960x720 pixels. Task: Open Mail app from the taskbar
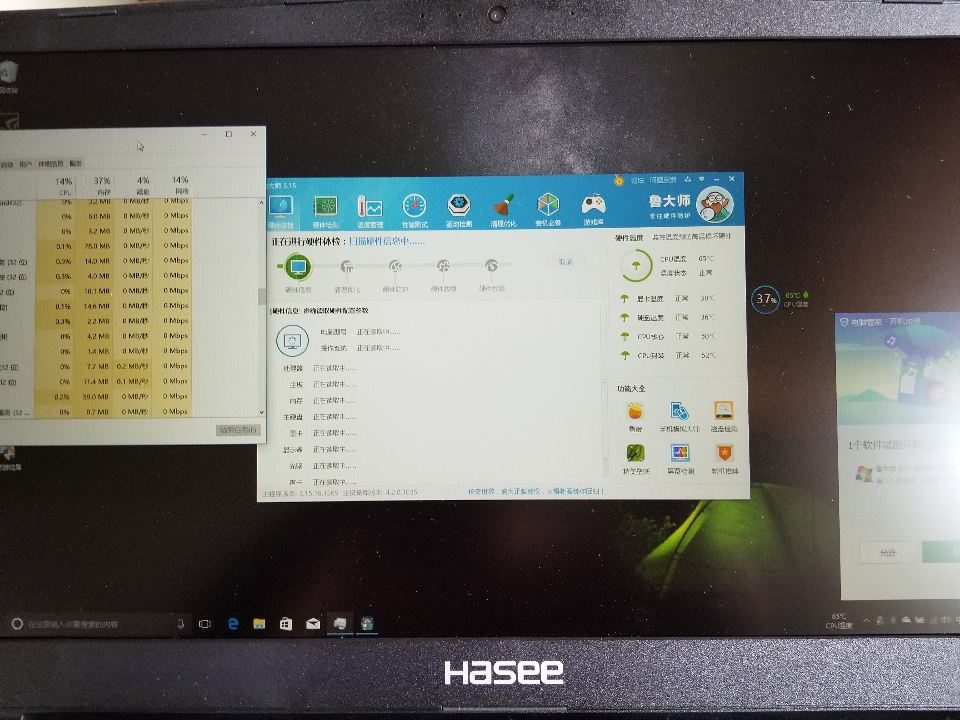pyautogui.click(x=313, y=624)
